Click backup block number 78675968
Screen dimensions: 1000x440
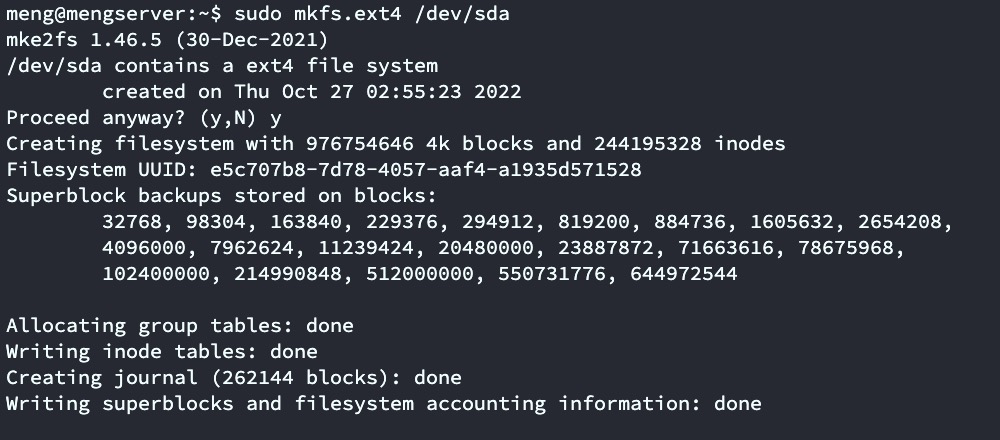point(846,248)
